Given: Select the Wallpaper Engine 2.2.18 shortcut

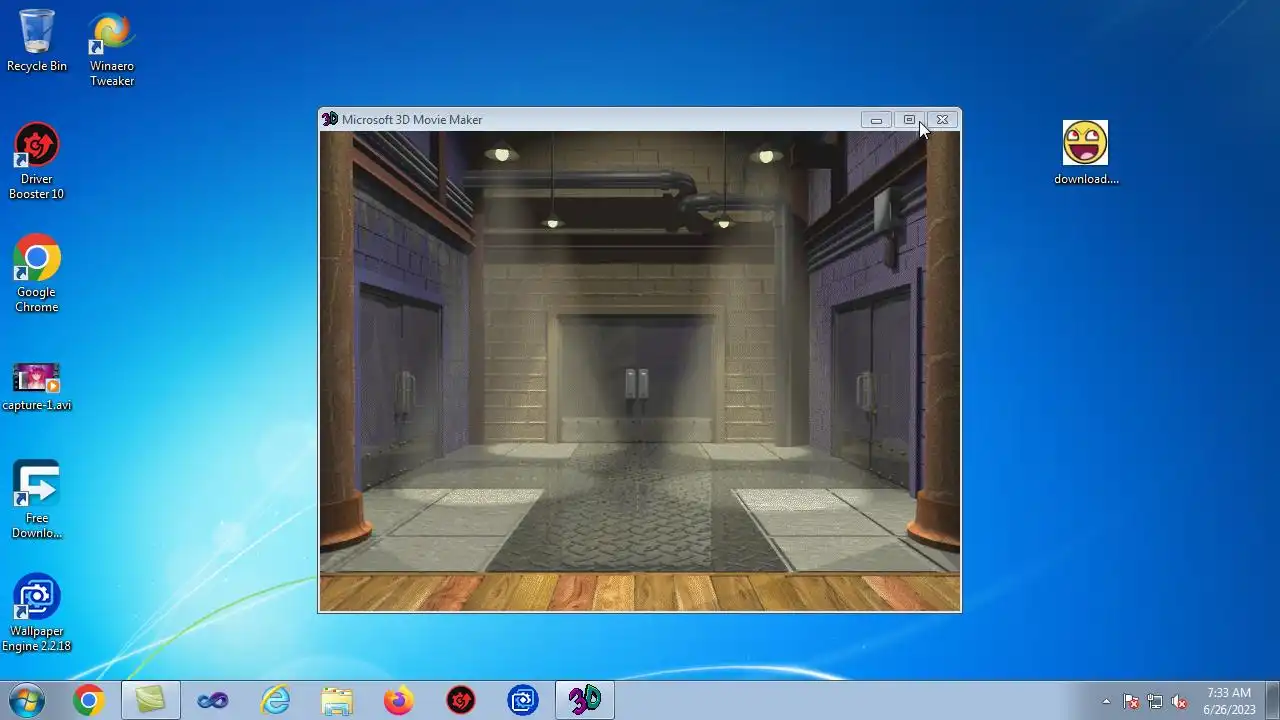Looking at the screenshot, I should (37, 613).
